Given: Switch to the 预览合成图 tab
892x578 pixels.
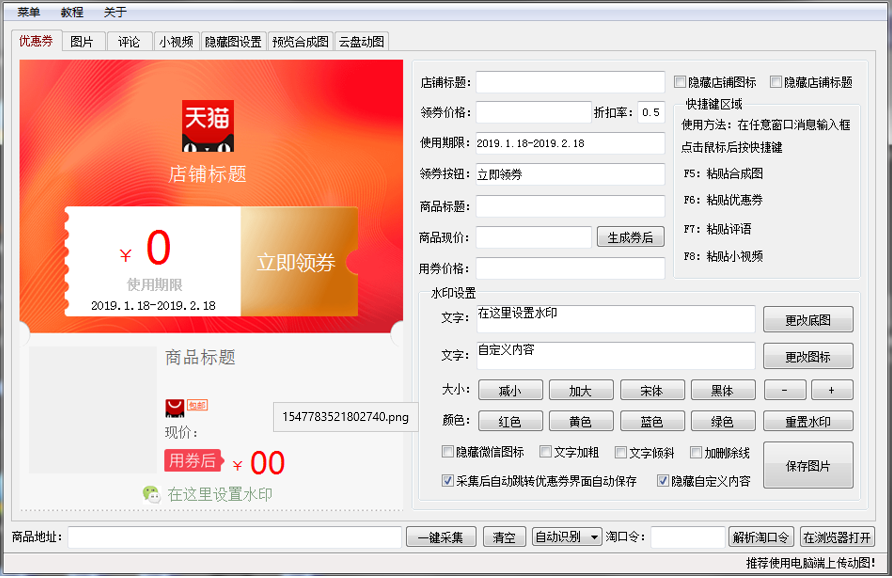Looking at the screenshot, I should pos(300,42).
